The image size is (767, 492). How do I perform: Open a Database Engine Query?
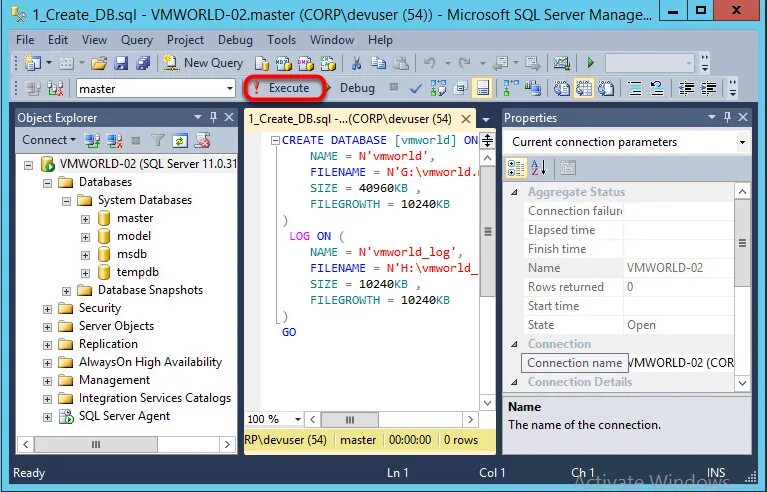pyautogui.click(x=262, y=63)
